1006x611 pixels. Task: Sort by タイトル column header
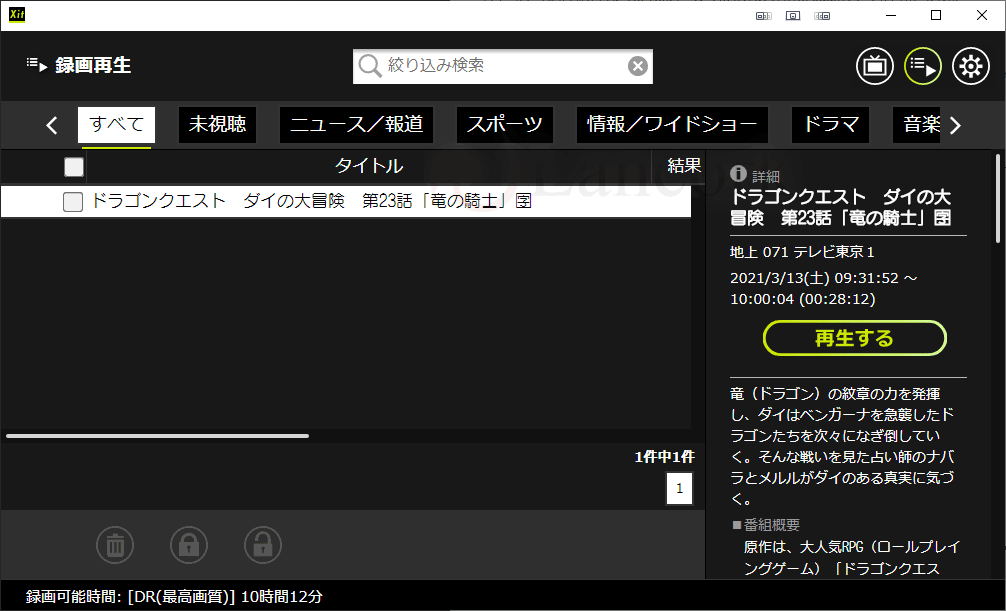369,166
